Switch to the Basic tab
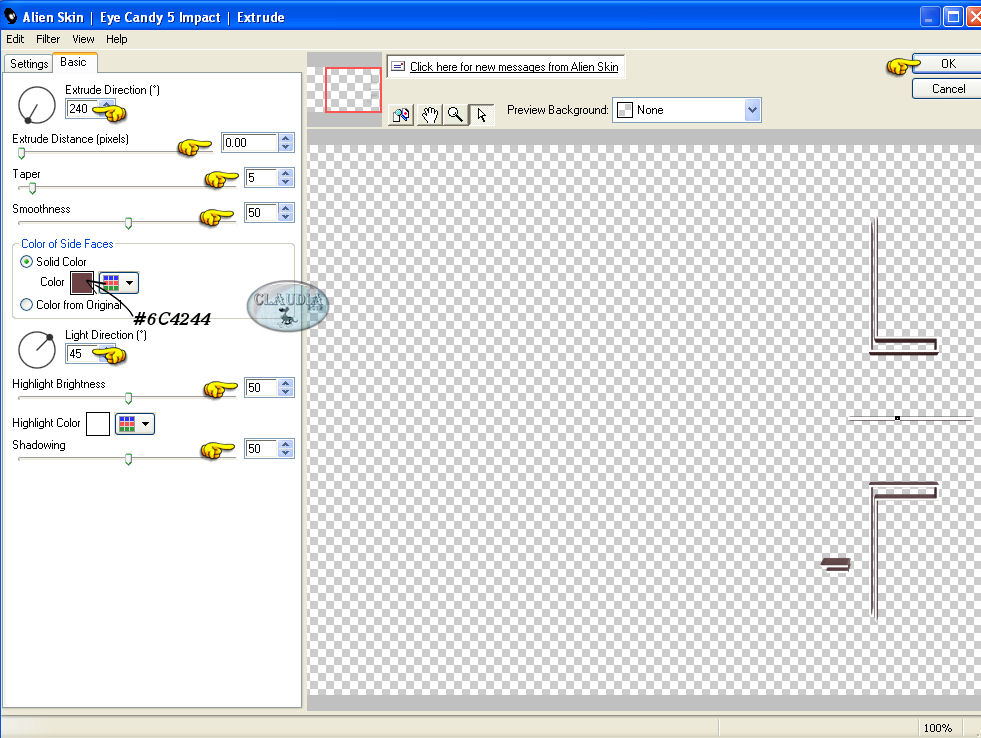981x738 pixels. [x=74, y=62]
